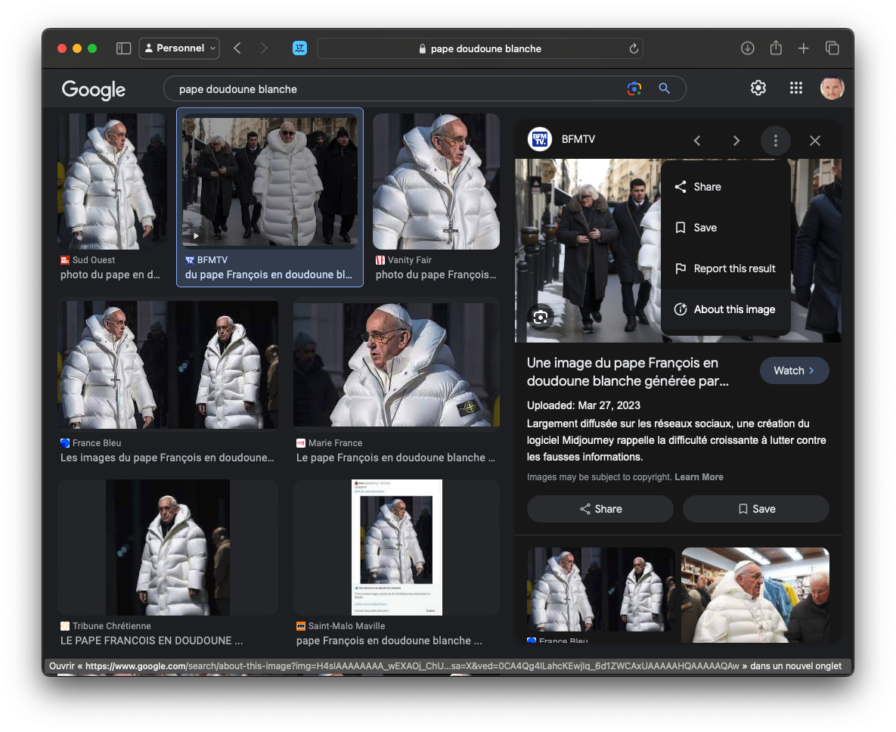Open the Personnel profile dropdown
The image size is (896, 732).
179,49
